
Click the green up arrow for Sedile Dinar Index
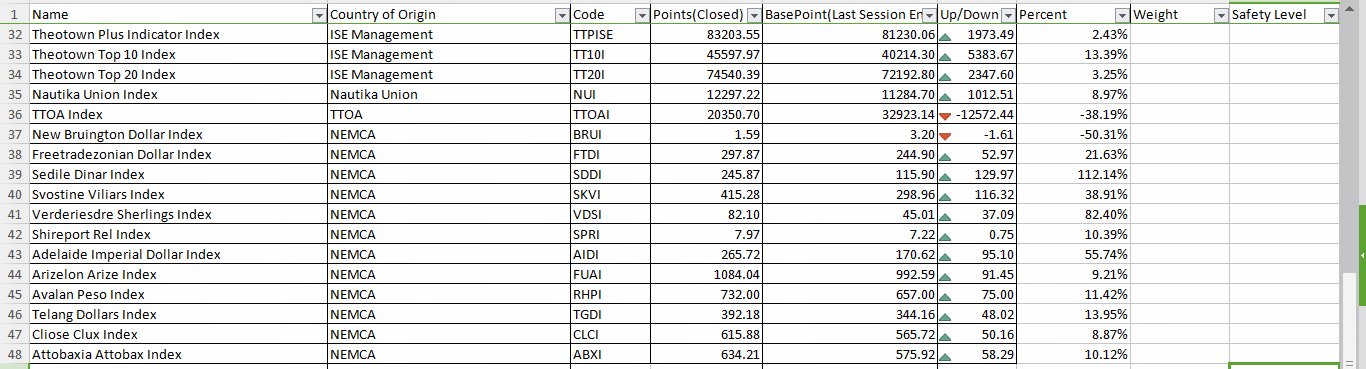click(x=945, y=175)
